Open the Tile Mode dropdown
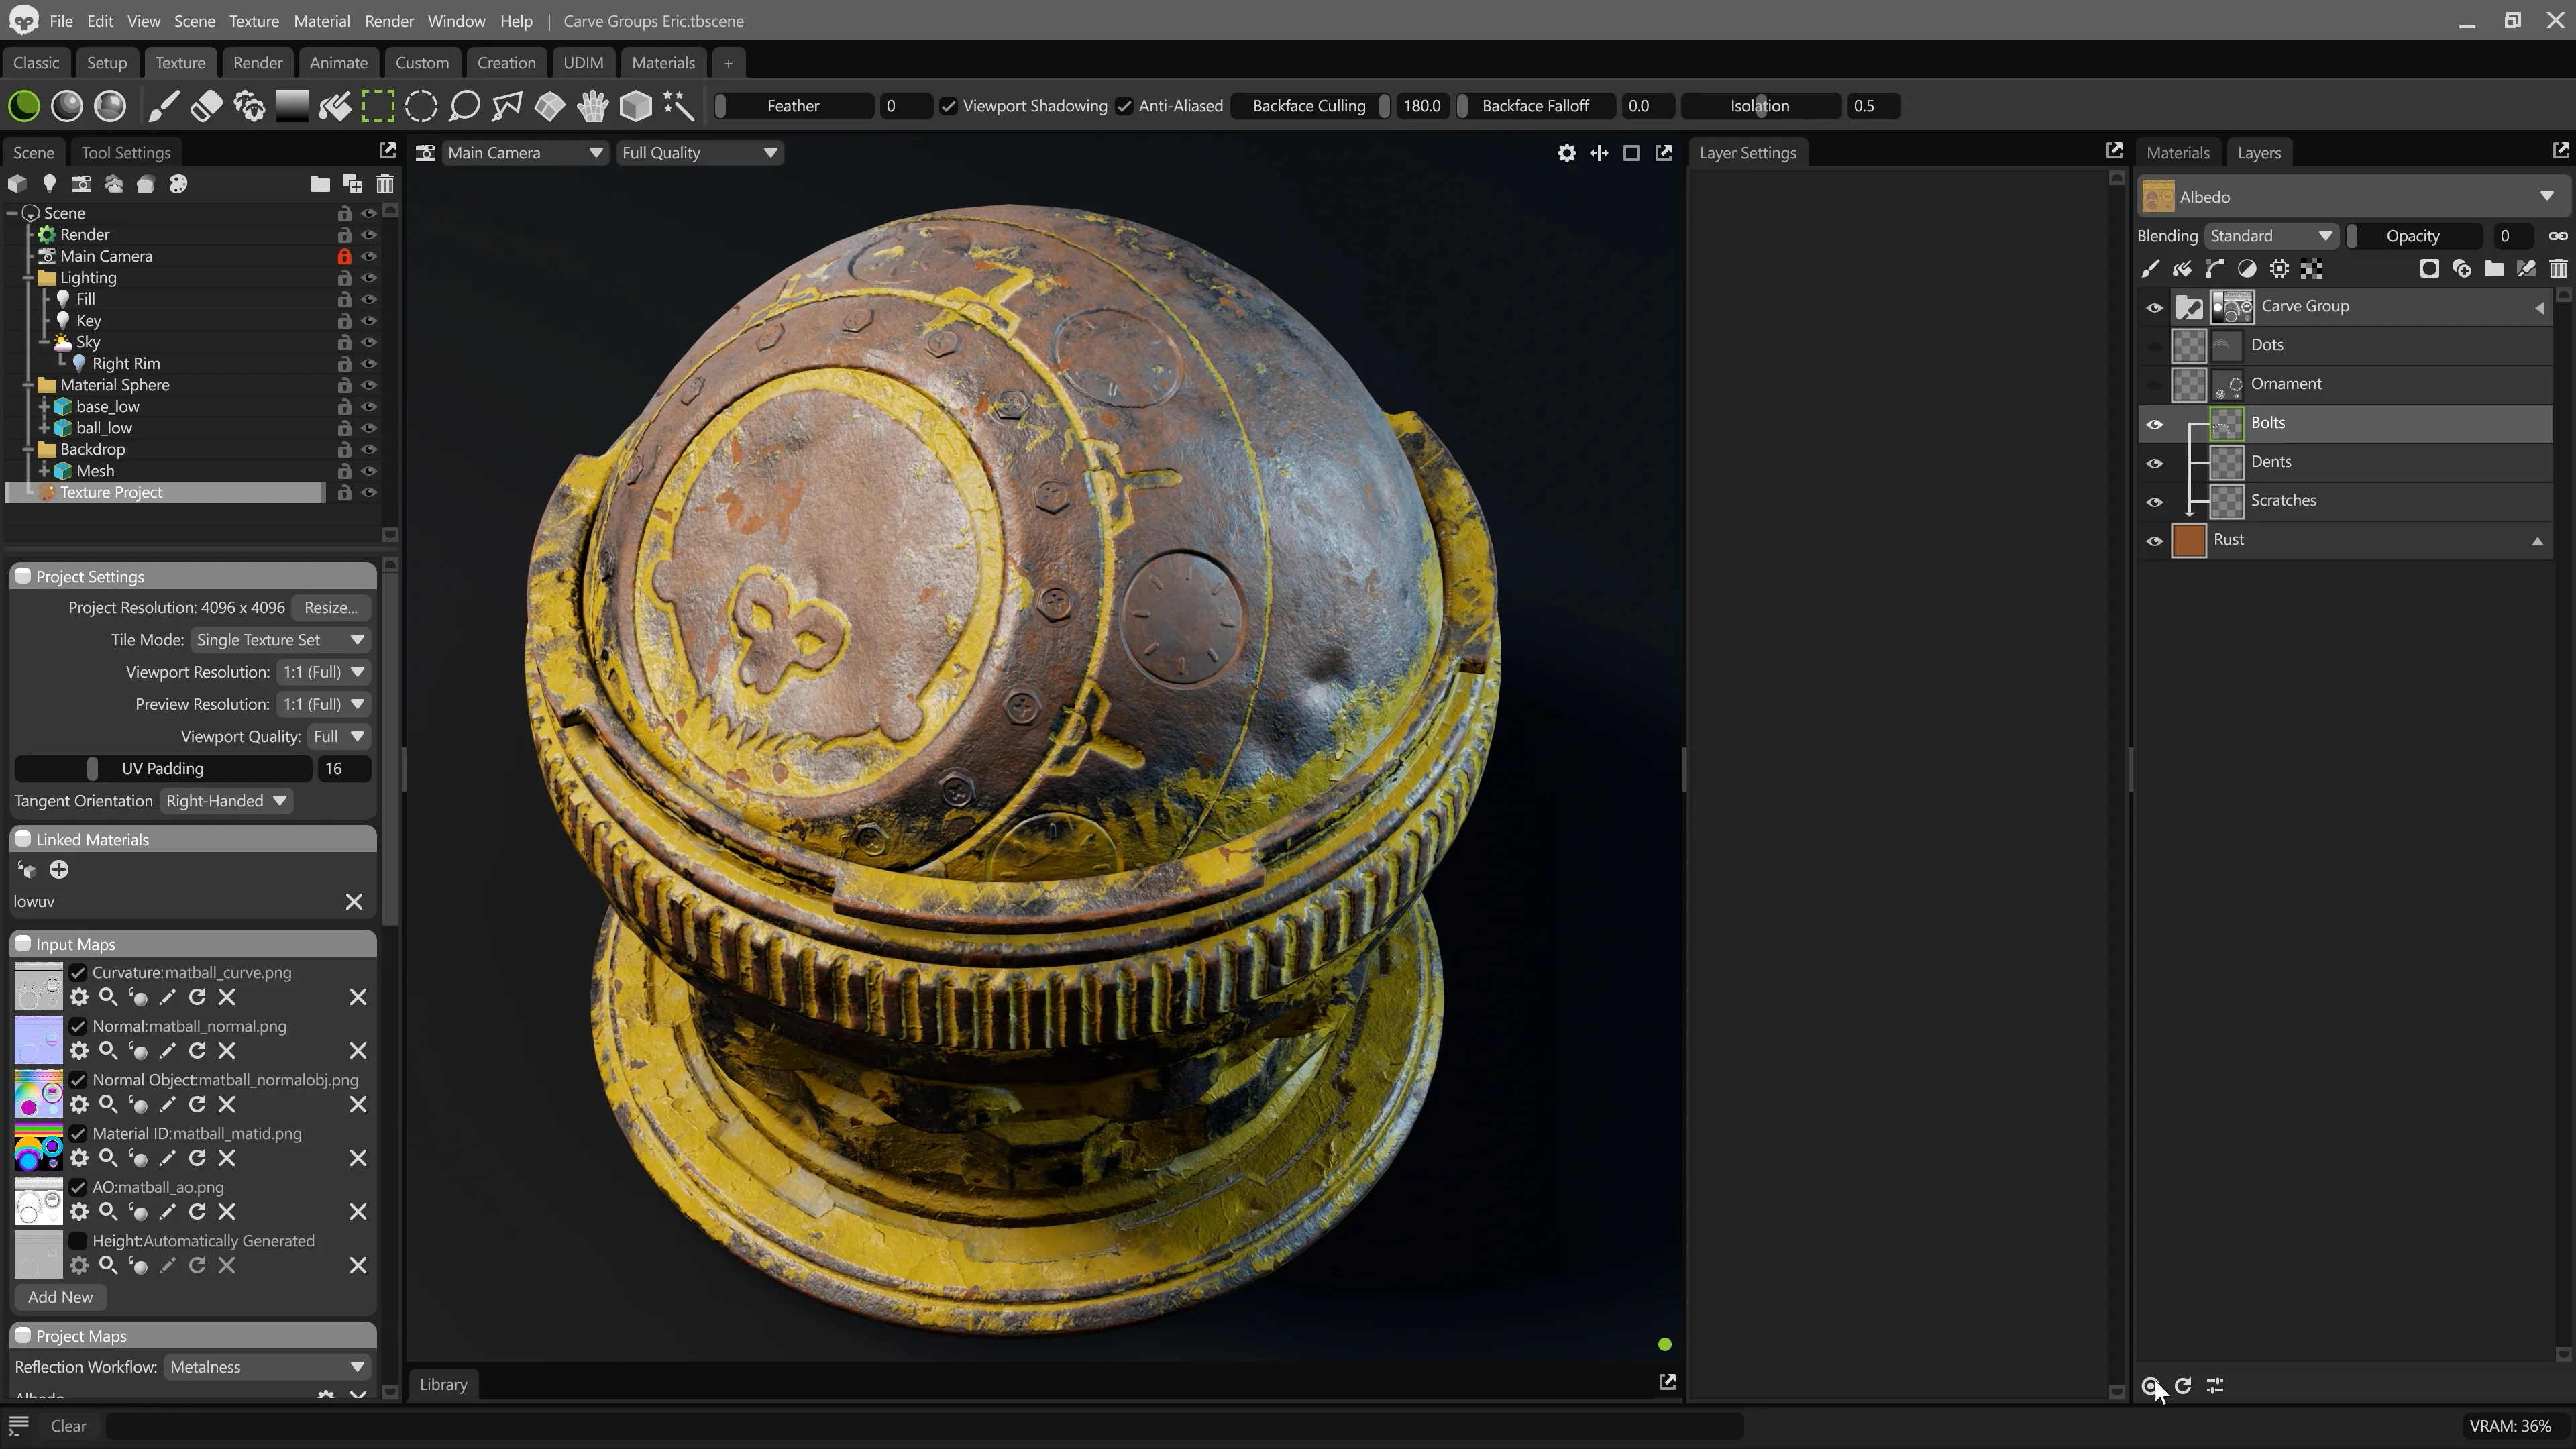 pyautogui.click(x=280, y=640)
